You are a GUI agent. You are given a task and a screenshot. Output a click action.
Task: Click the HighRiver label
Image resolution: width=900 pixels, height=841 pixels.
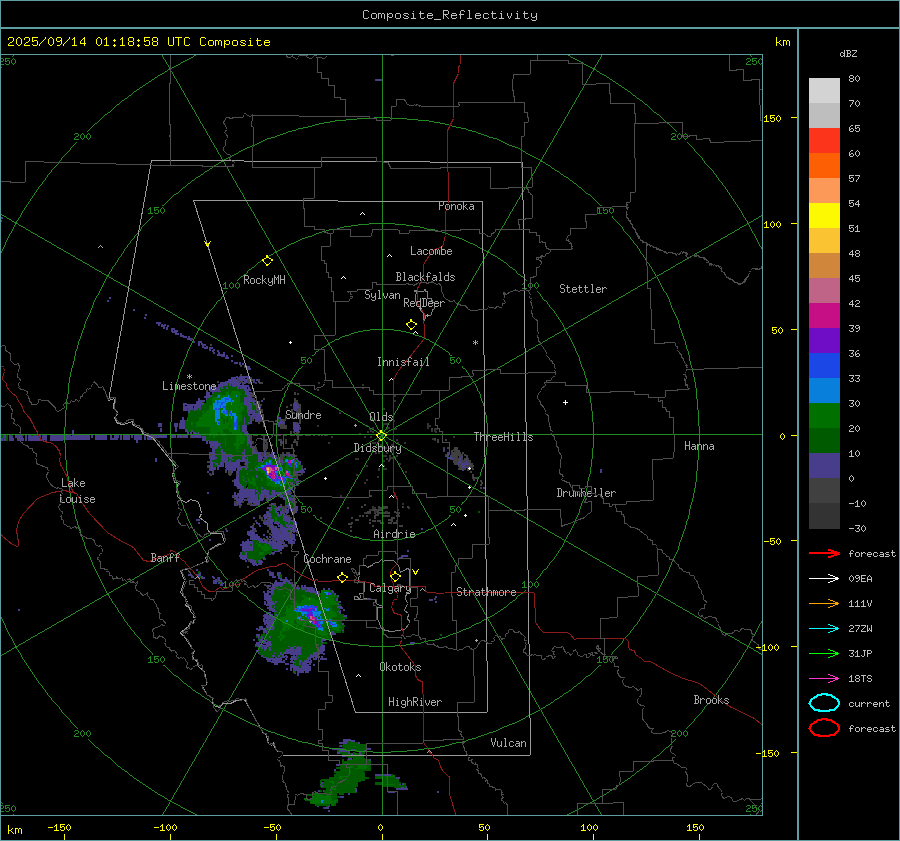click(415, 702)
